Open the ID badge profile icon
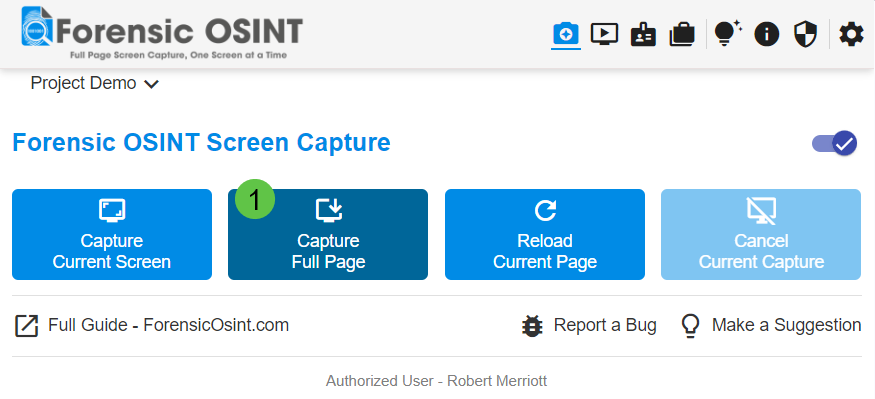This screenshot has width=875, height=399. [643, 35]
